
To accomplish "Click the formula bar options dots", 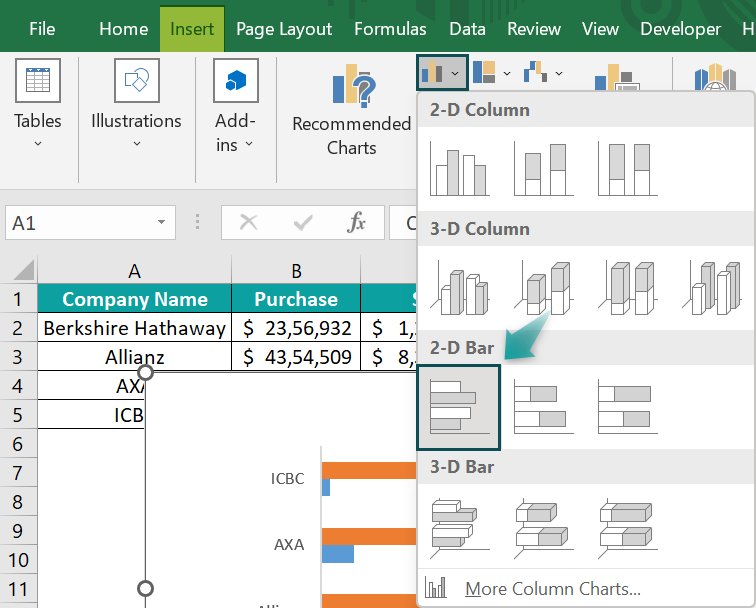I will (x=197, y=221).
